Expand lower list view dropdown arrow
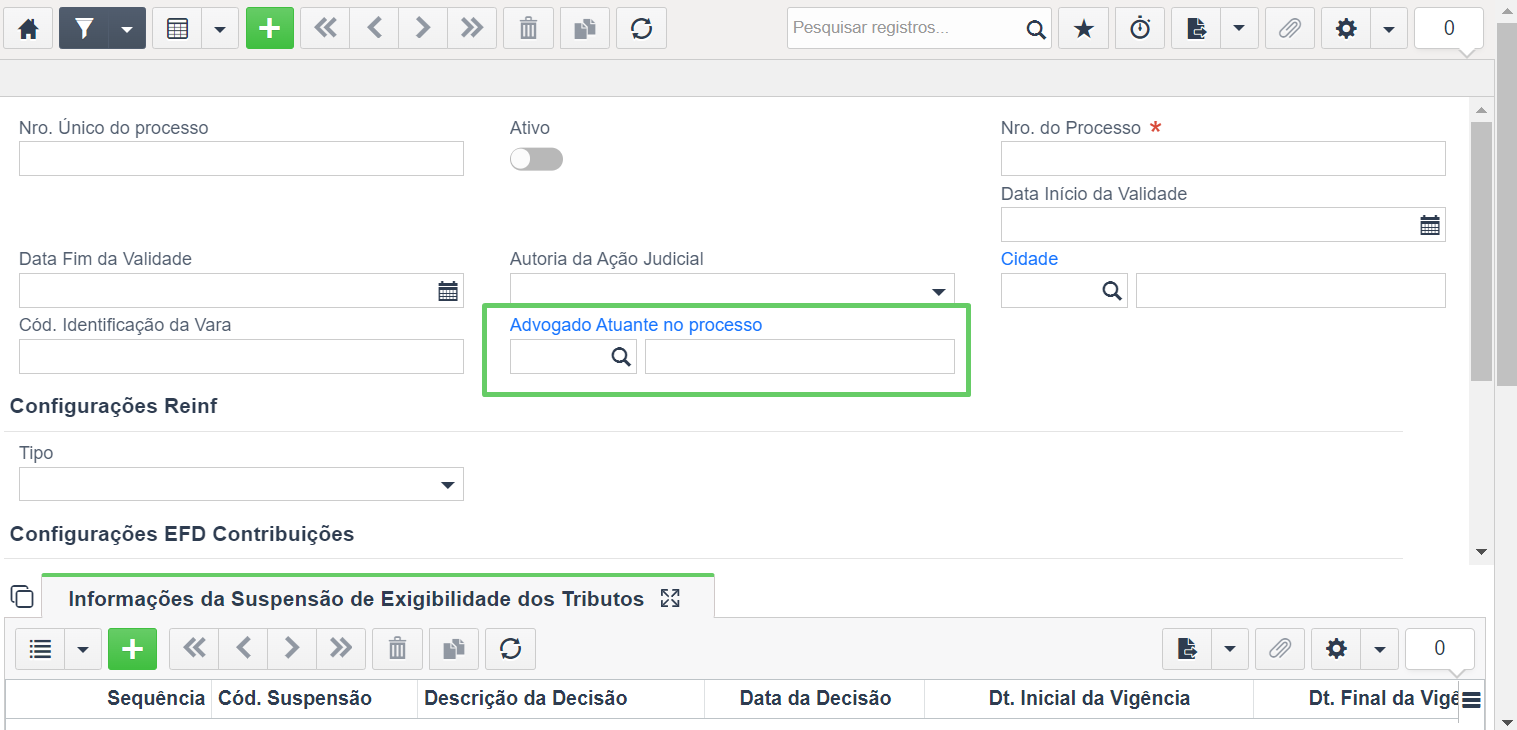Image resolution: width=1517 pixels, height=730 pixels. point(83,649)
